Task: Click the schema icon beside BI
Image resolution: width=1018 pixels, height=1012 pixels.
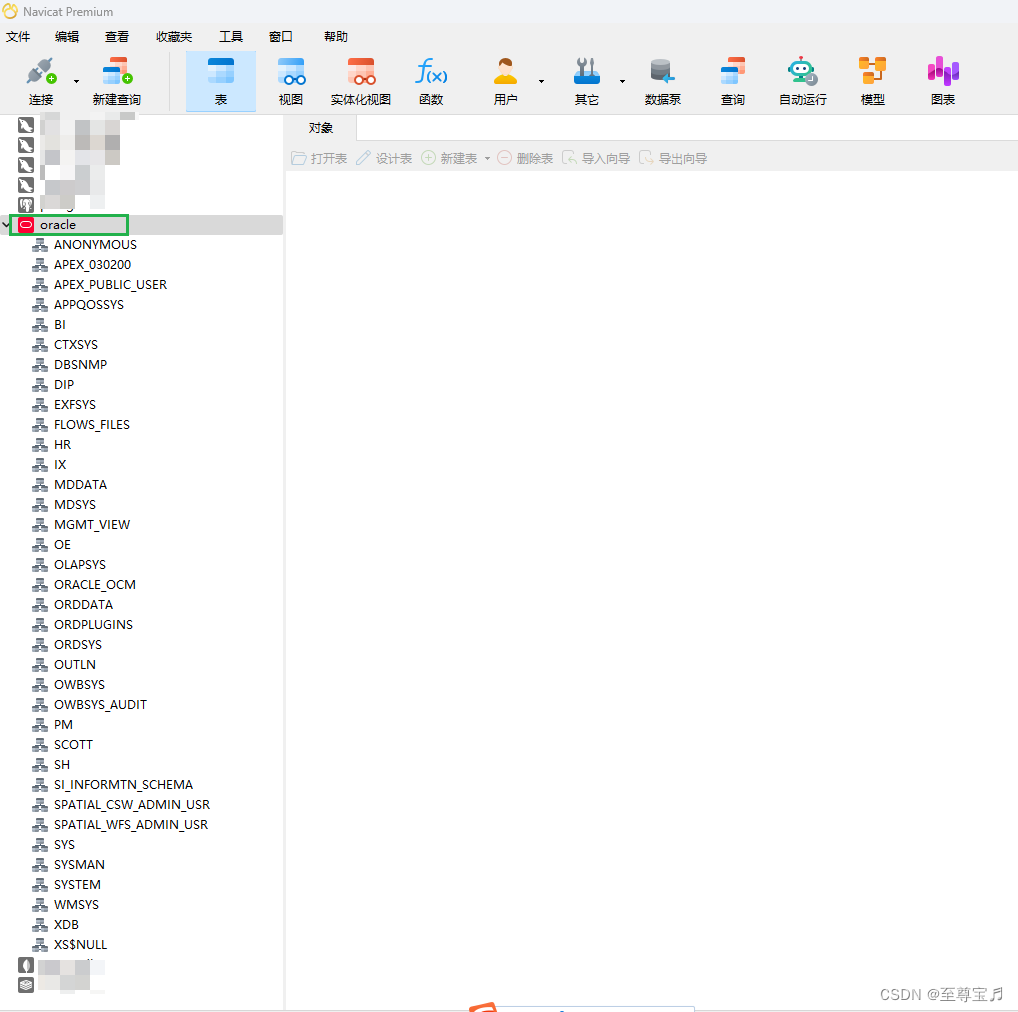Action: click(40, 325)
